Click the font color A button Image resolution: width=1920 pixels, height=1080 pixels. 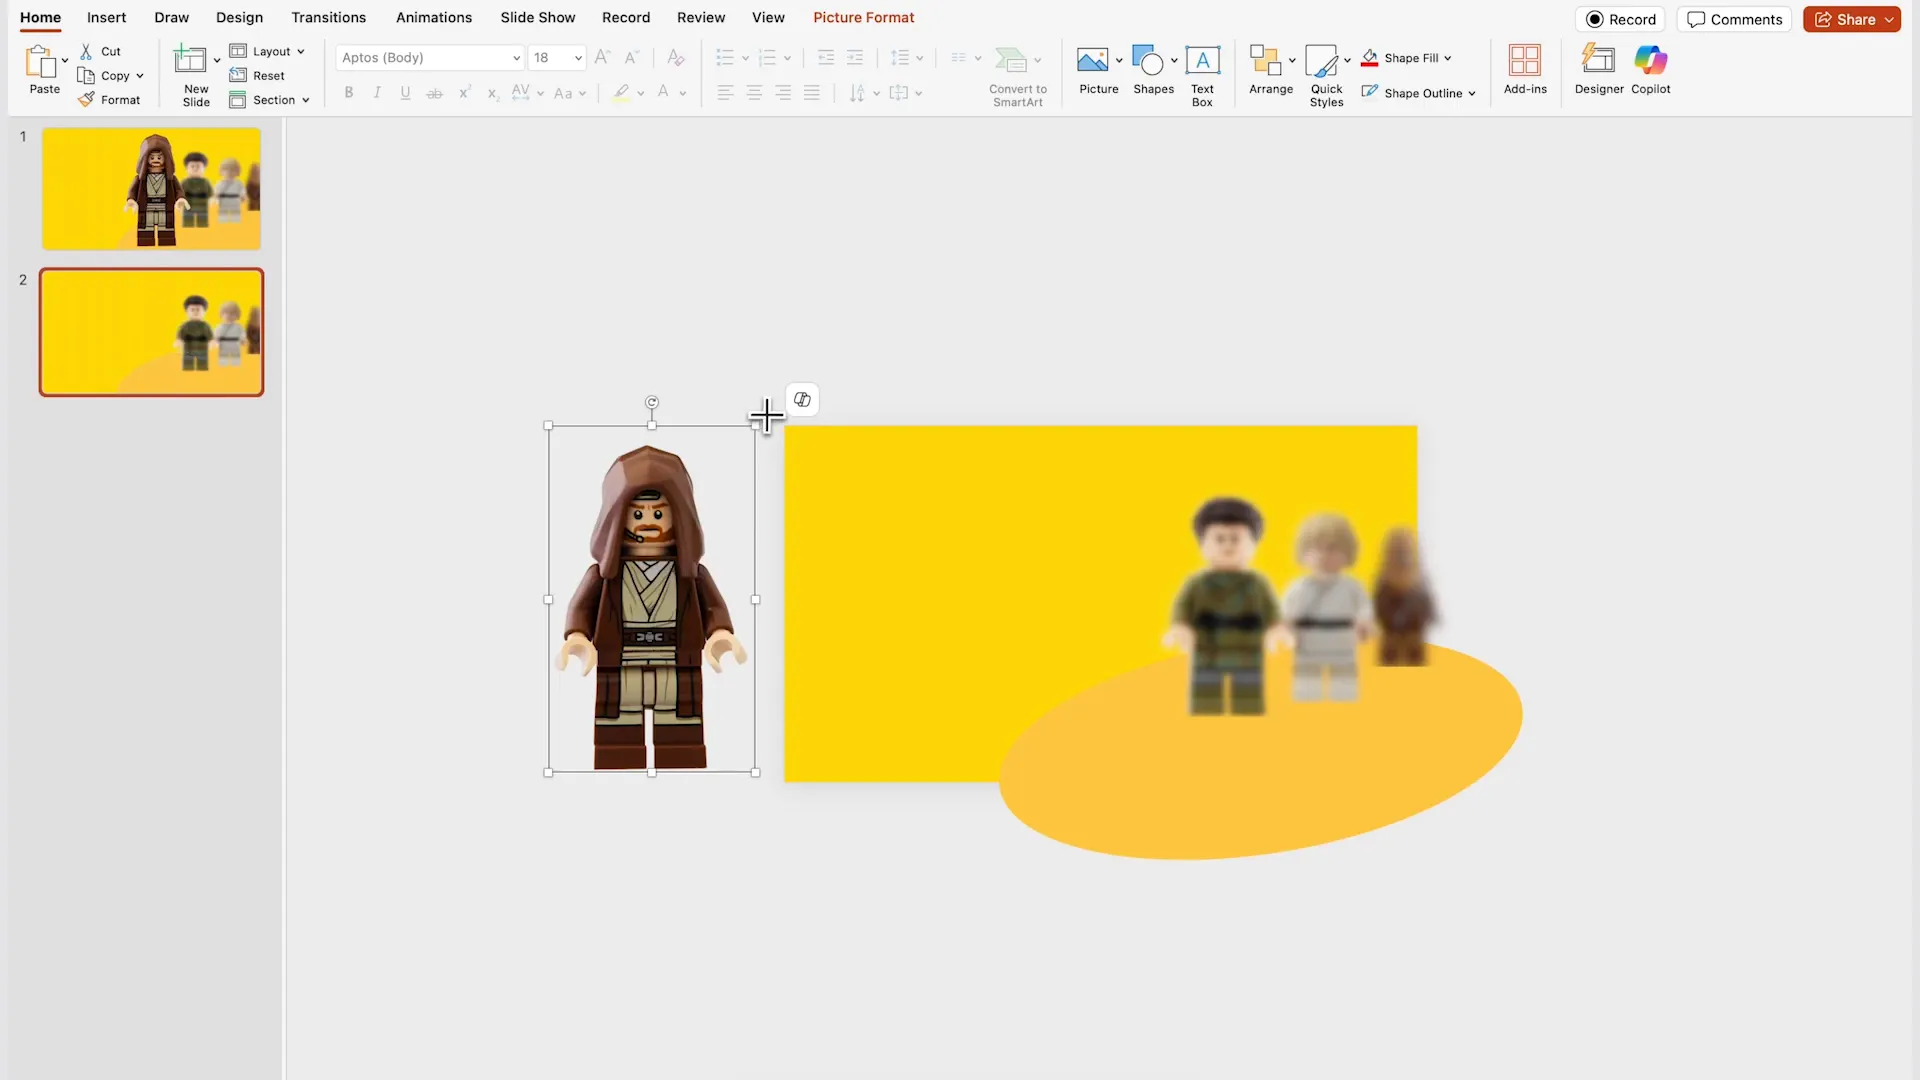[663, 93]
